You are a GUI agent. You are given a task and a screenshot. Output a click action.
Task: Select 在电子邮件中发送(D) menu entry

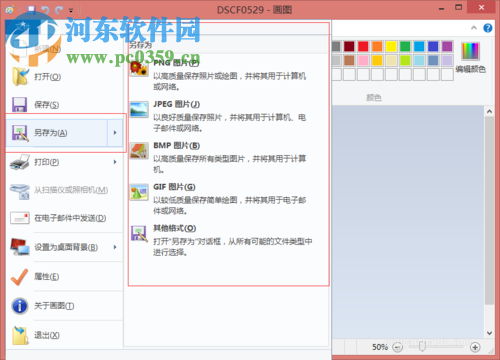pyautogui.click(x=64, y=218)
